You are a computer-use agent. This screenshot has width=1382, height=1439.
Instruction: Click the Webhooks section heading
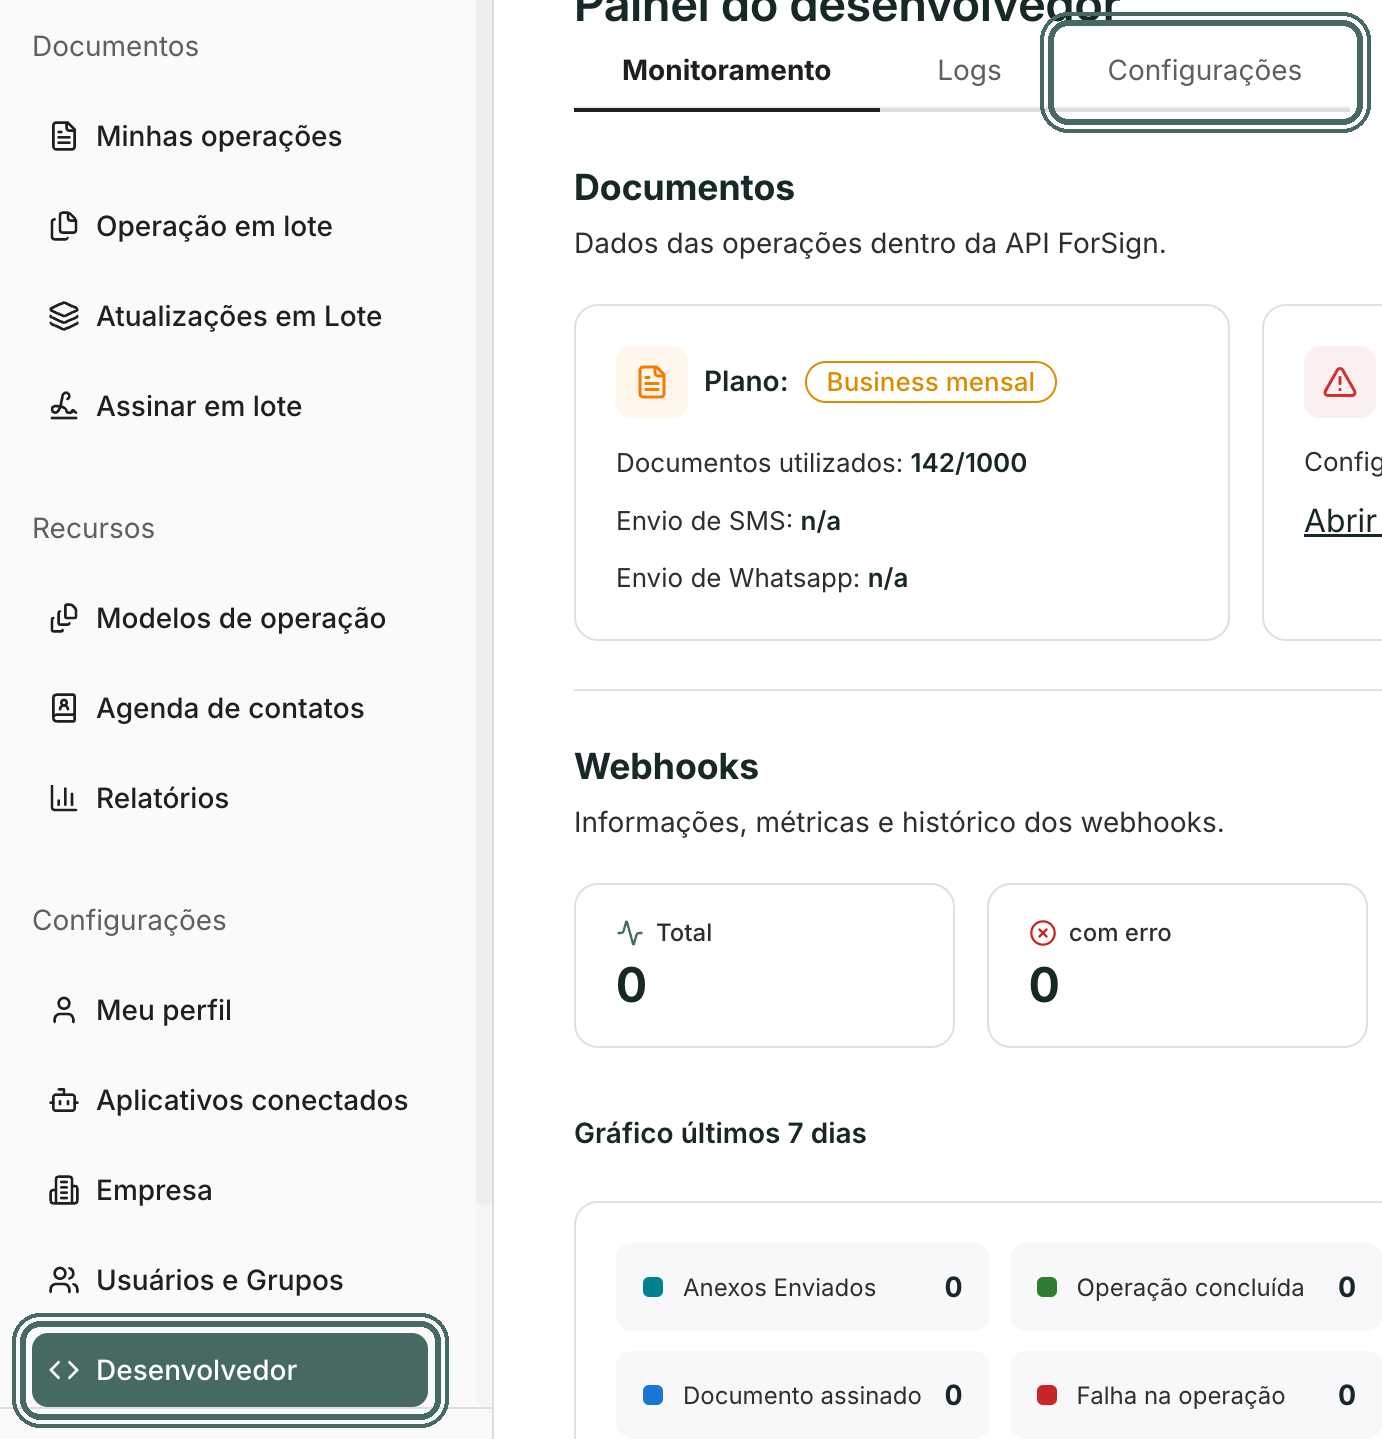666,767
